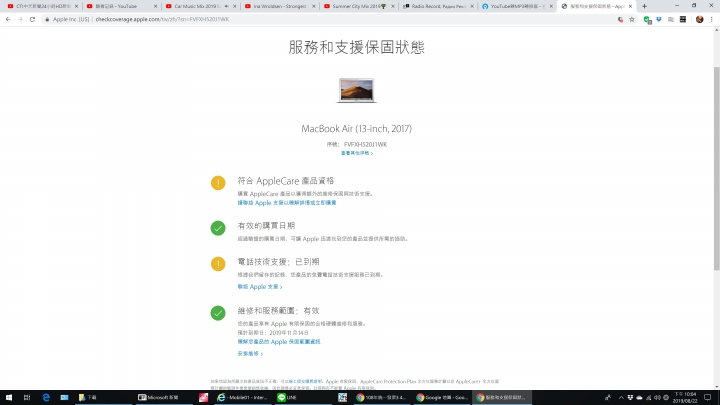Viewport: 720px width, 405px height.
Task: Click the green check icon beside repair coverage
Action: (x=218, y=313)
